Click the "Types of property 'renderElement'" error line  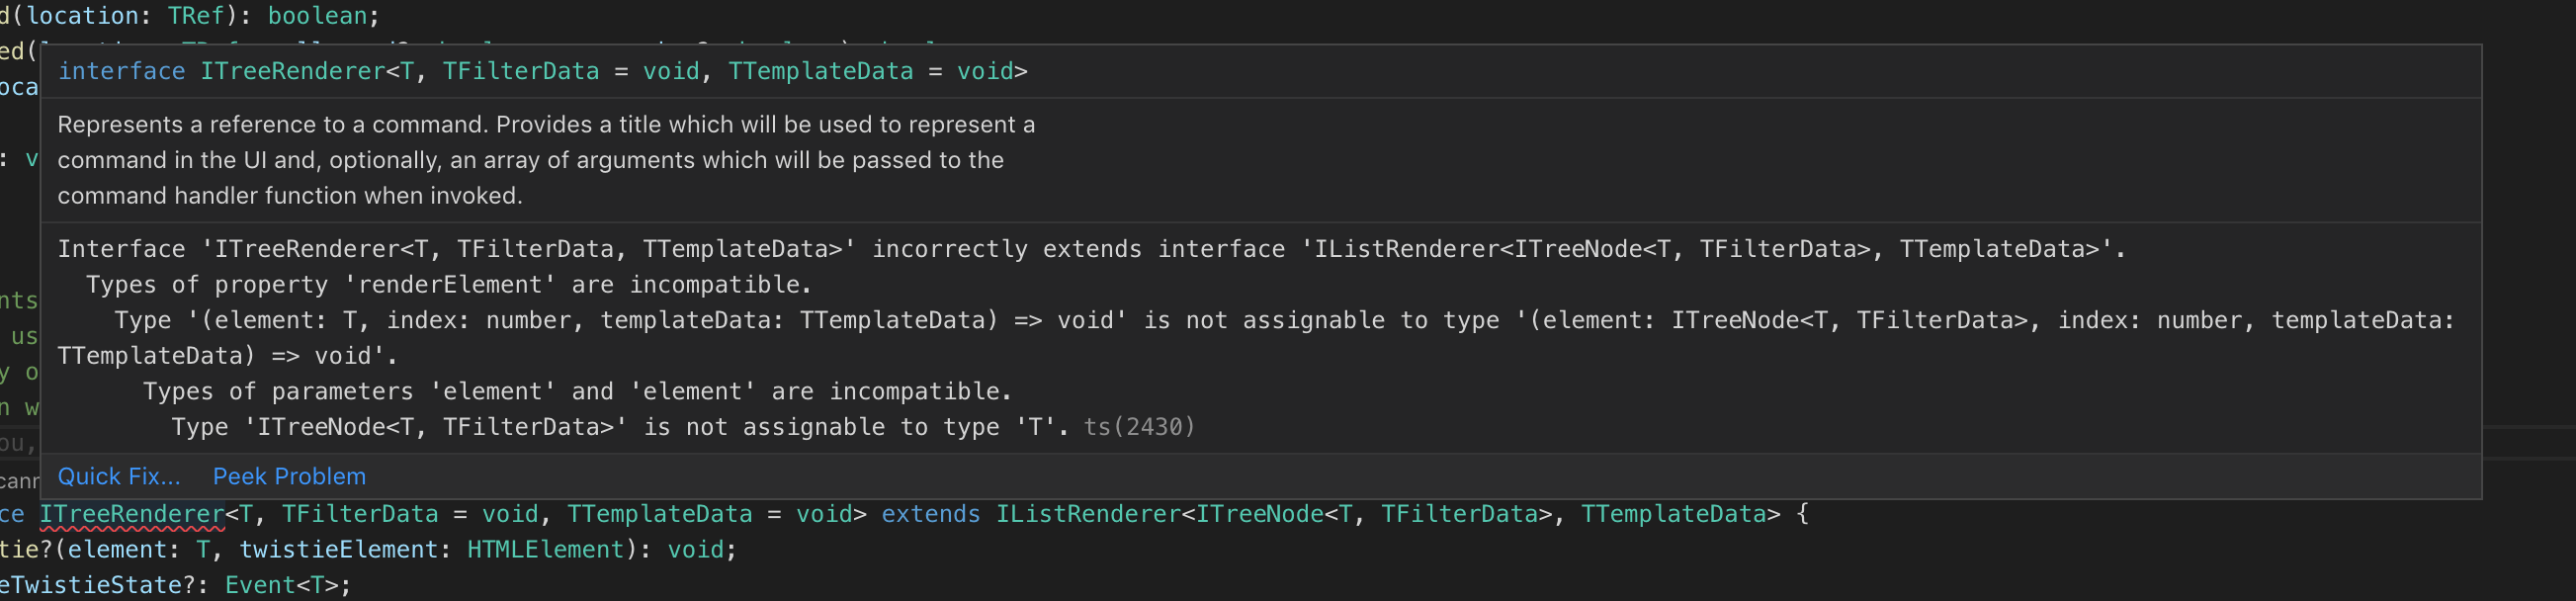[448, 285]
